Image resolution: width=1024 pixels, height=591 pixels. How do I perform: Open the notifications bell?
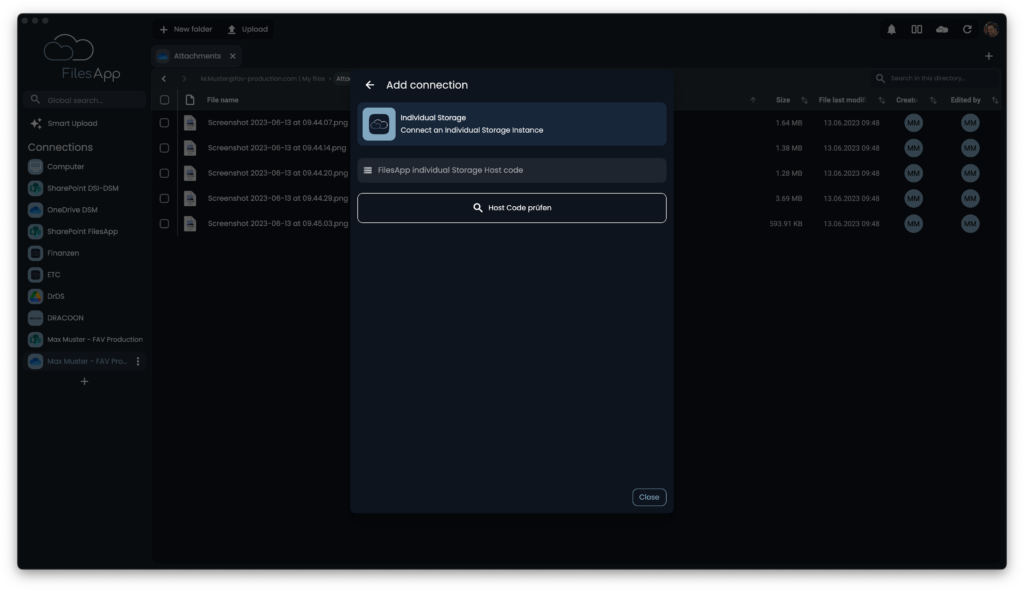click(891, 29)
